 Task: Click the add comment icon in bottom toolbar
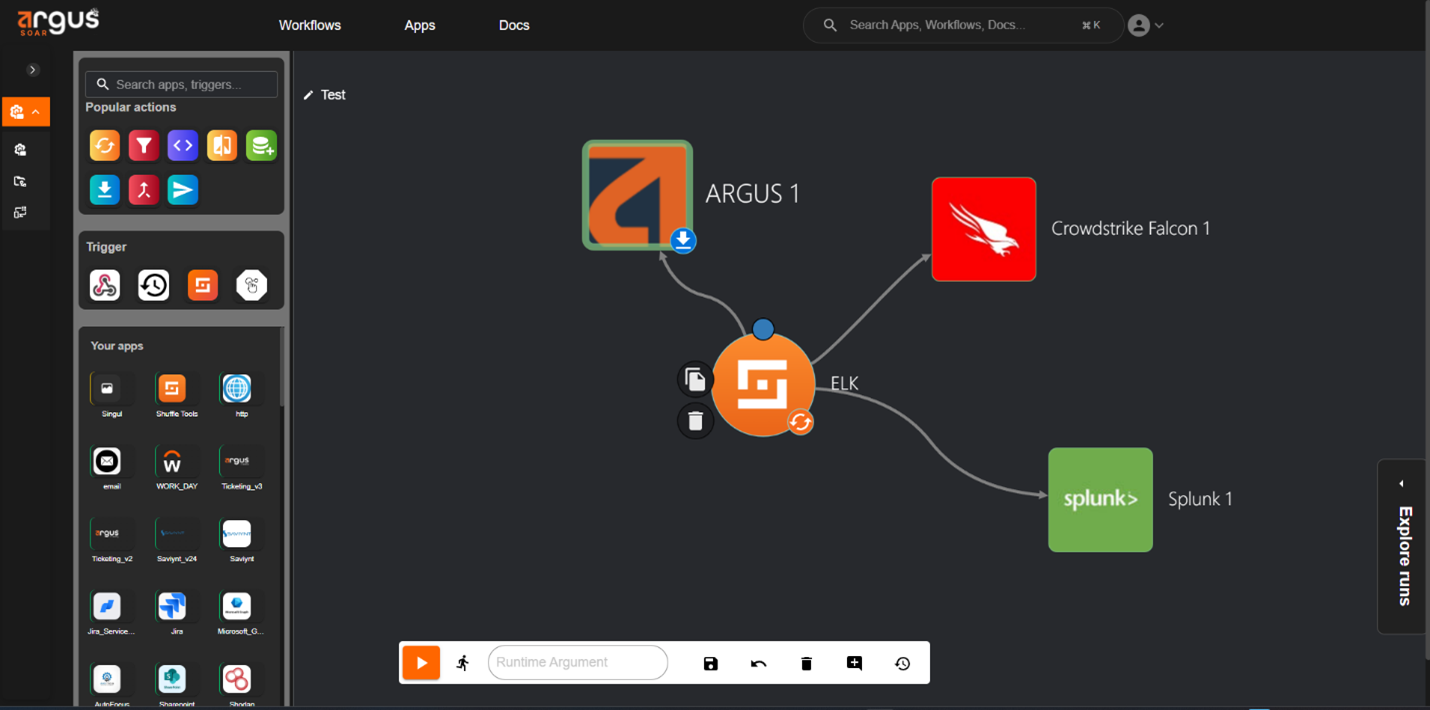854,663
